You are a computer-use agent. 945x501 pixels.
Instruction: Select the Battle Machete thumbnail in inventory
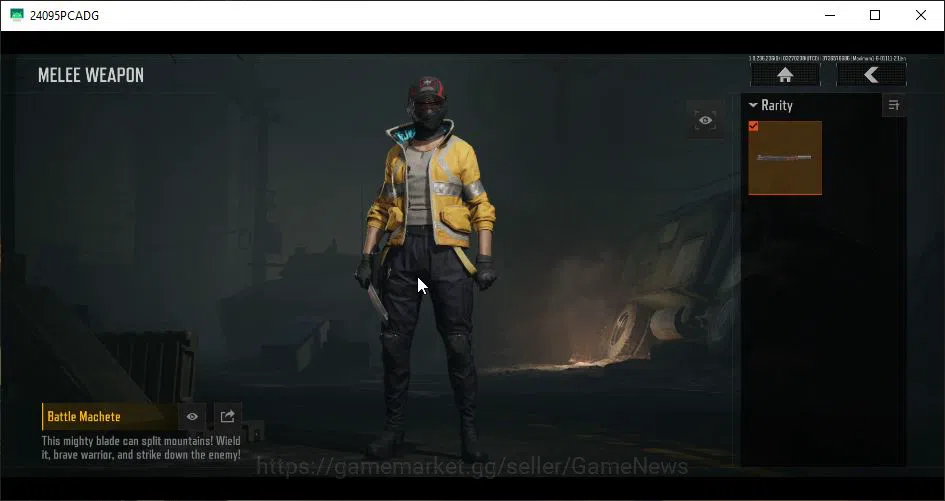click(x=785, y=158)
